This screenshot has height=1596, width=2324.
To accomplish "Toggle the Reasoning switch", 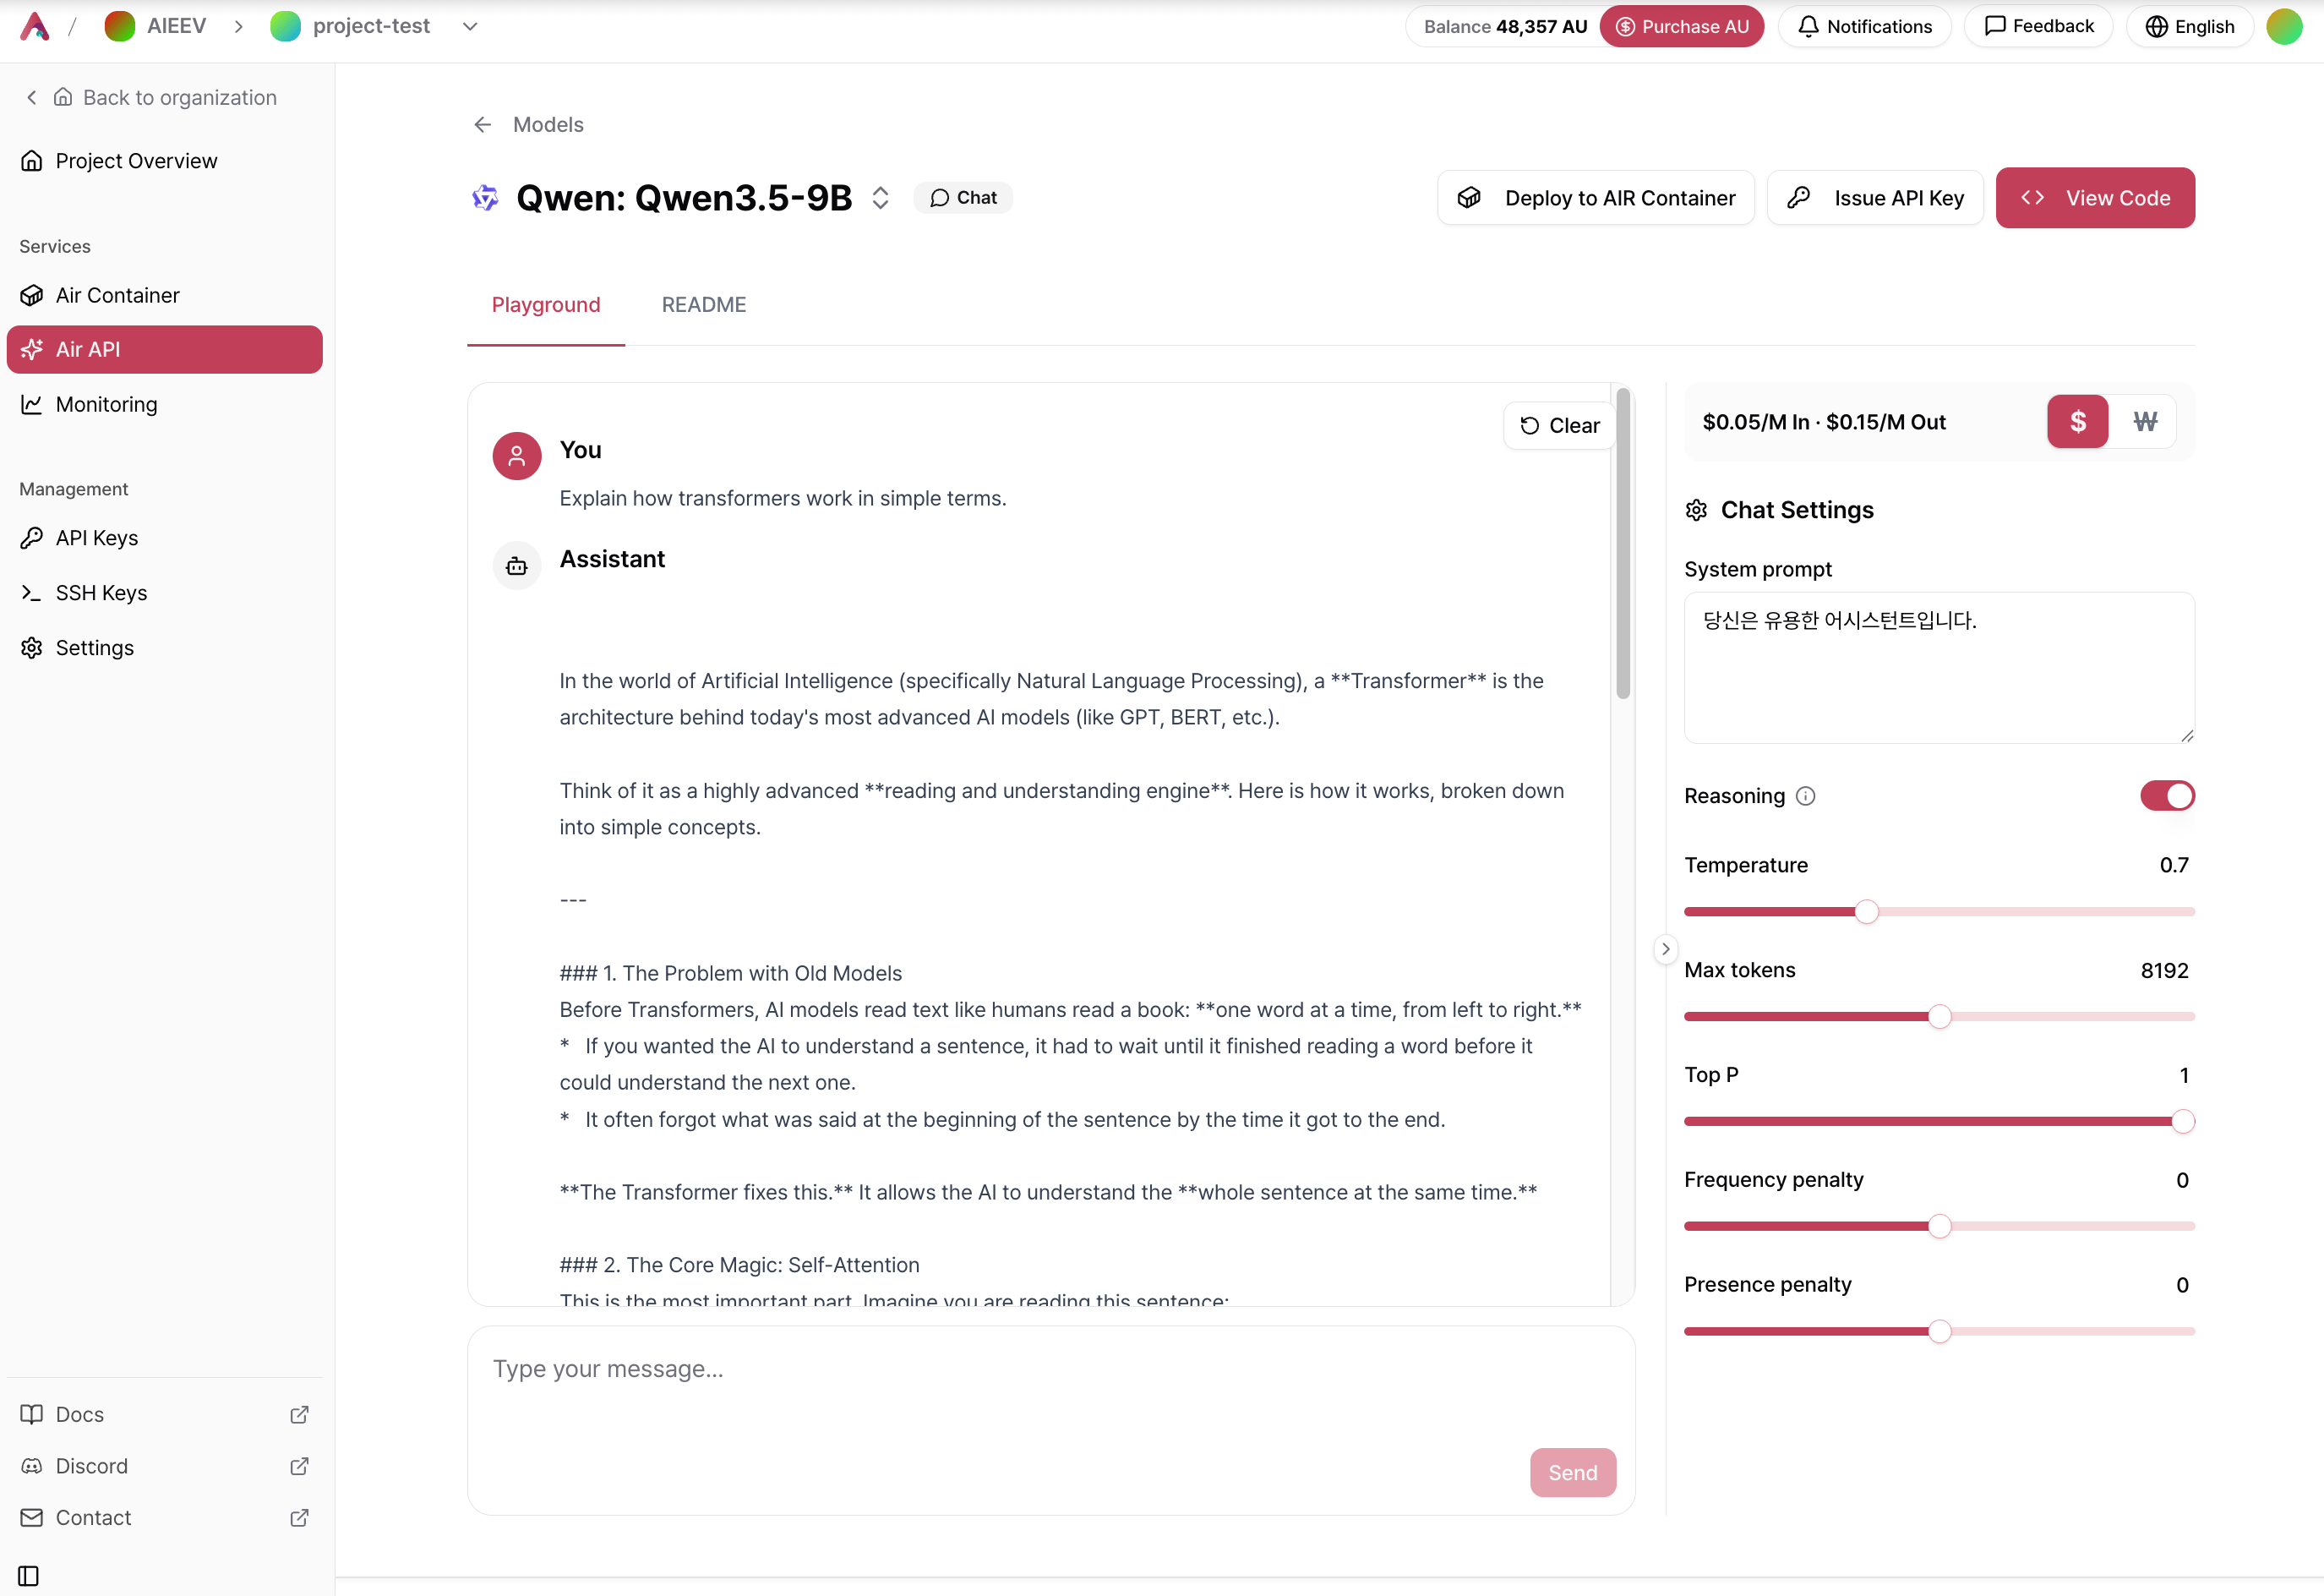I will [2167, 796].
